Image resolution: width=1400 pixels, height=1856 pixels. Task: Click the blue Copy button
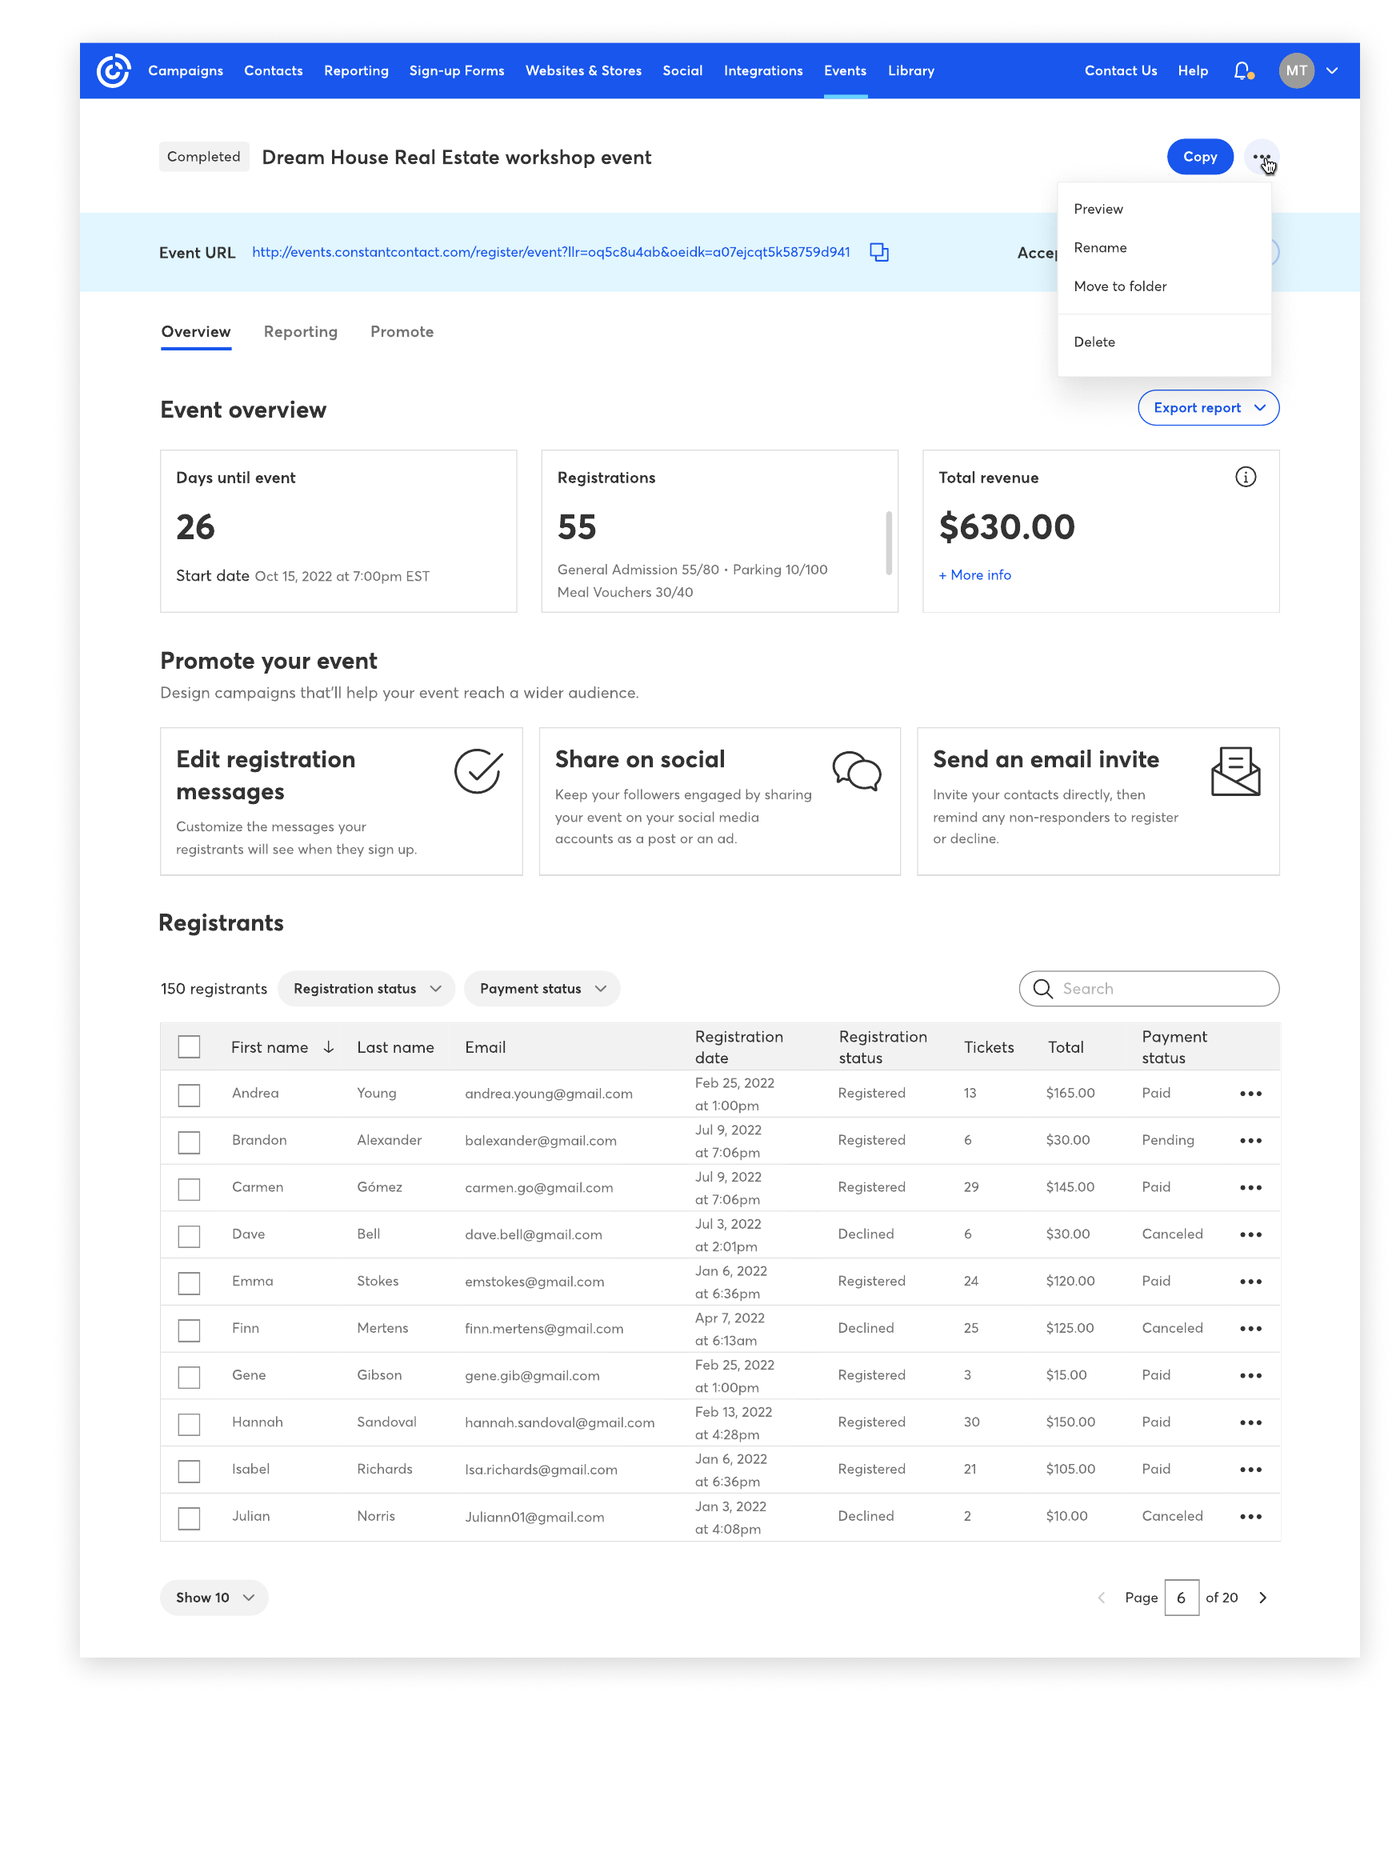click(1199, 157)
